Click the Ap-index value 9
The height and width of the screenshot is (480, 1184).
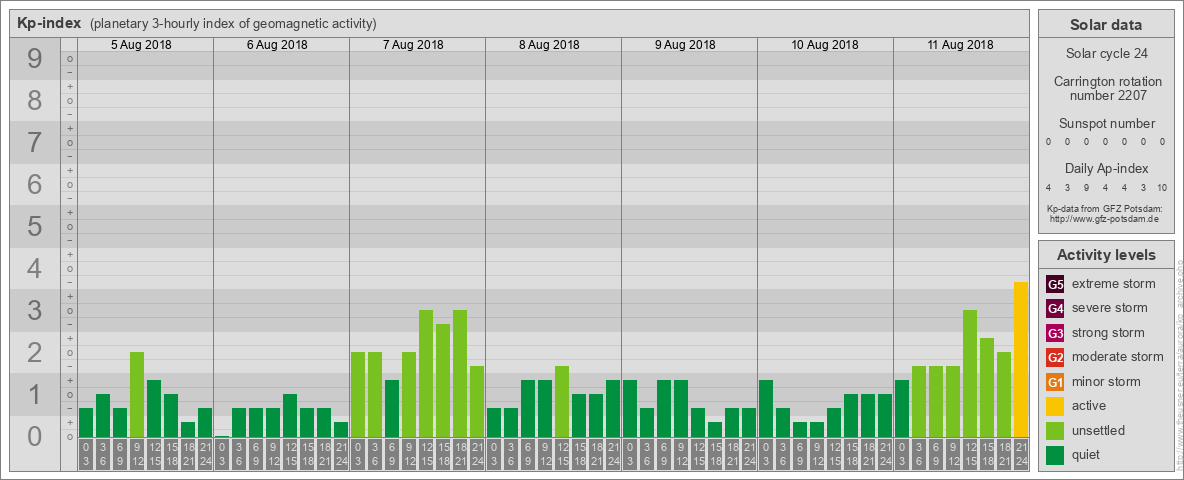point(1087,188)
